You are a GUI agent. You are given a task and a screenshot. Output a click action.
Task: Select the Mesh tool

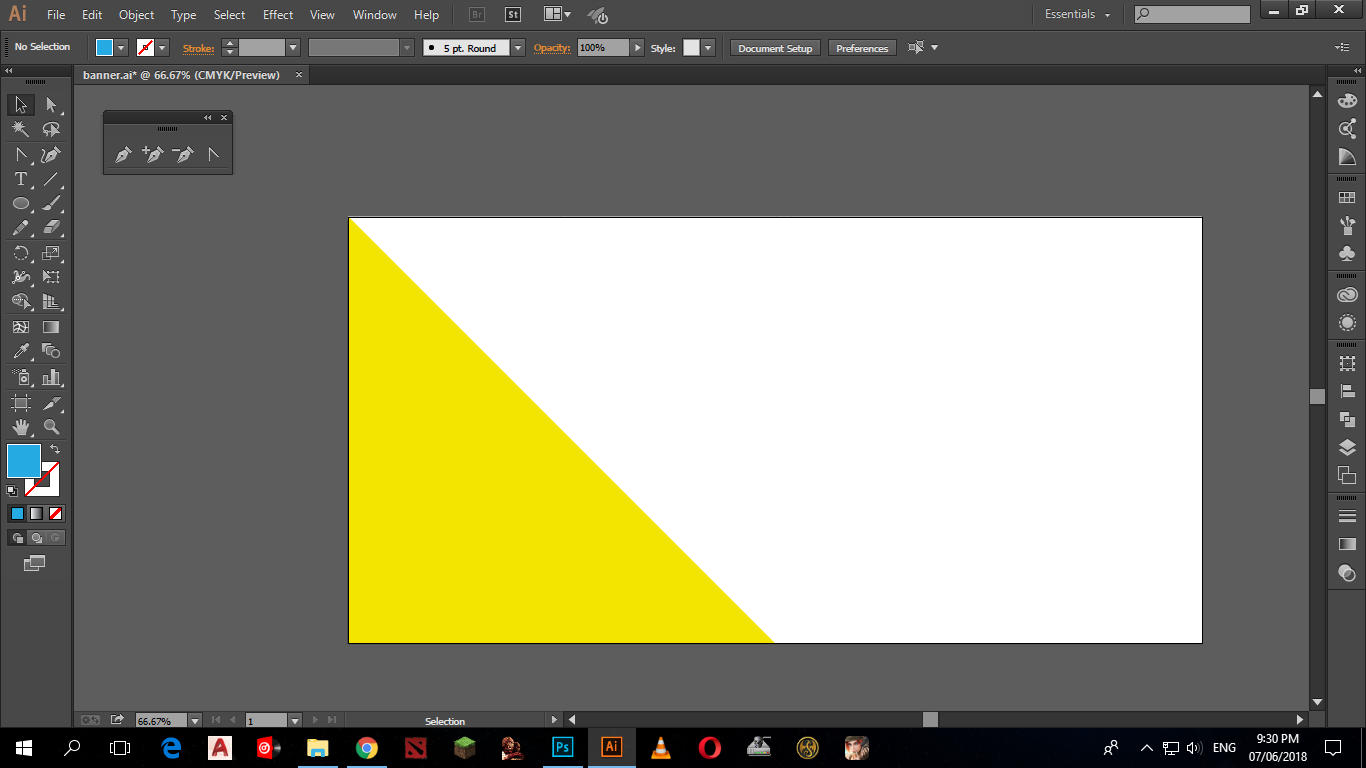21,327
